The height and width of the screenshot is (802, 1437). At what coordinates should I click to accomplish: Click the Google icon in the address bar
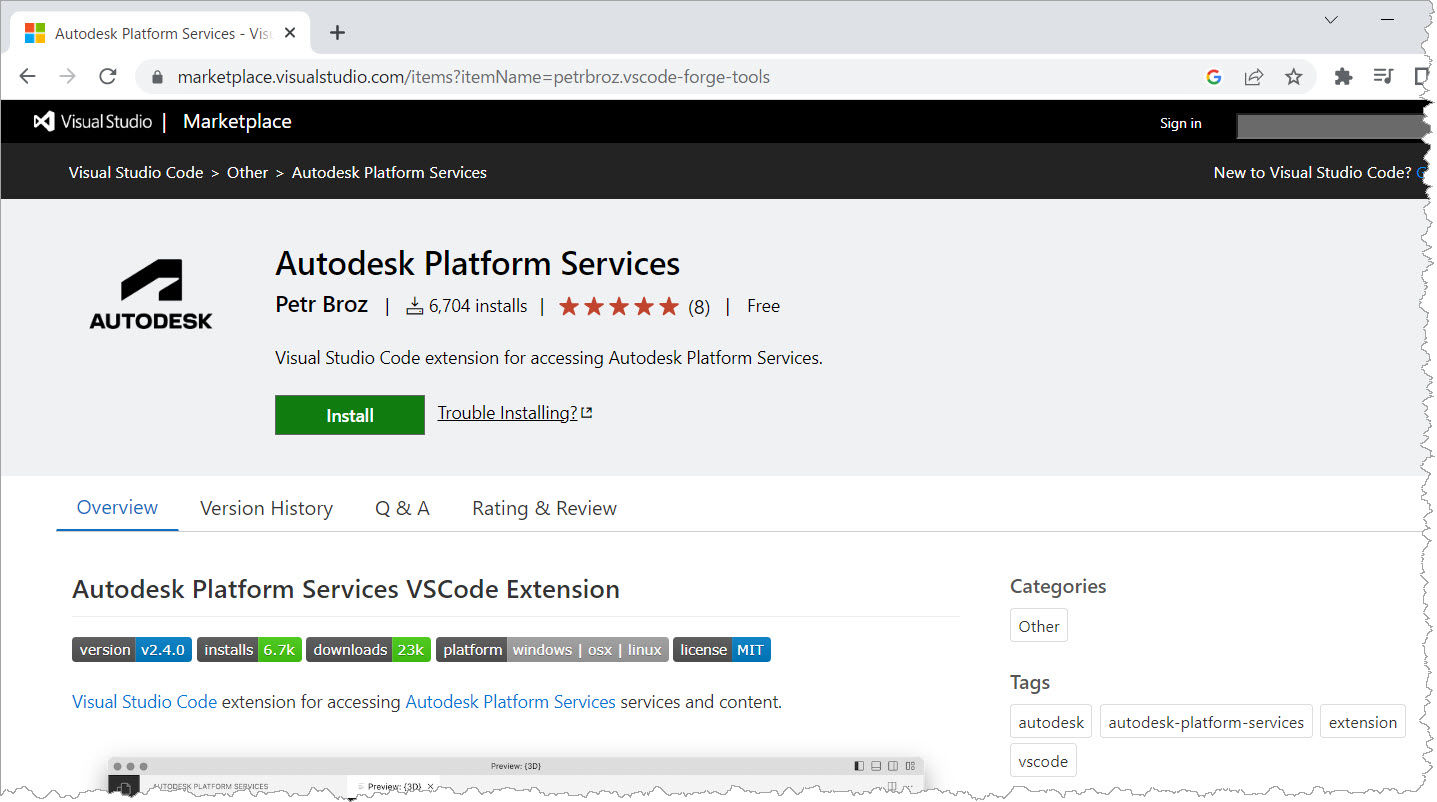pyautogui.click(x=1213, y=76)
